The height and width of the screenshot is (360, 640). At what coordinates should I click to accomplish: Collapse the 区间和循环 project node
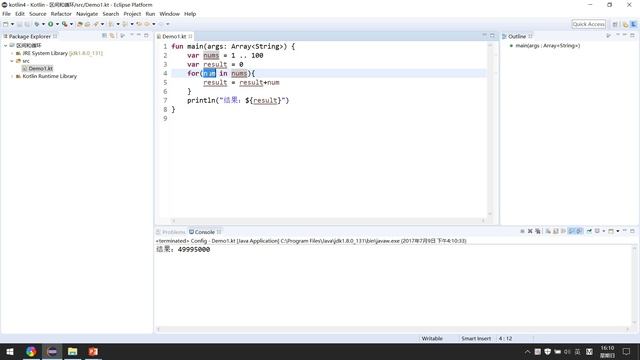point(6,45)
